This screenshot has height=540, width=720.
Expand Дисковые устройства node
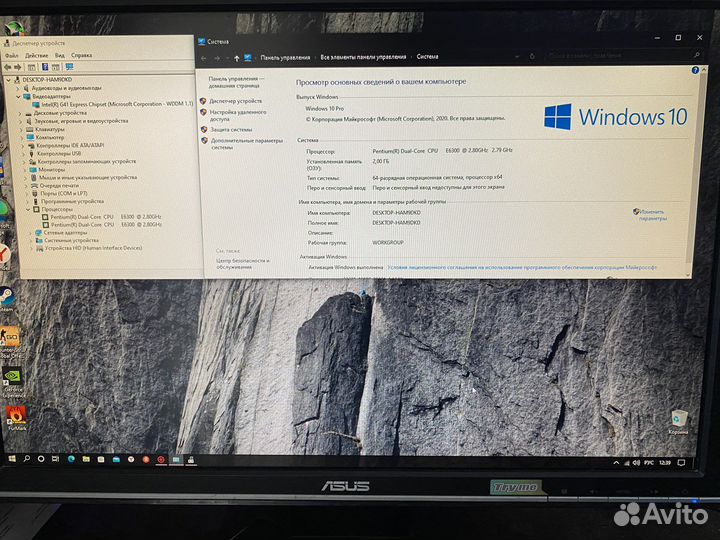coord(20,113)
